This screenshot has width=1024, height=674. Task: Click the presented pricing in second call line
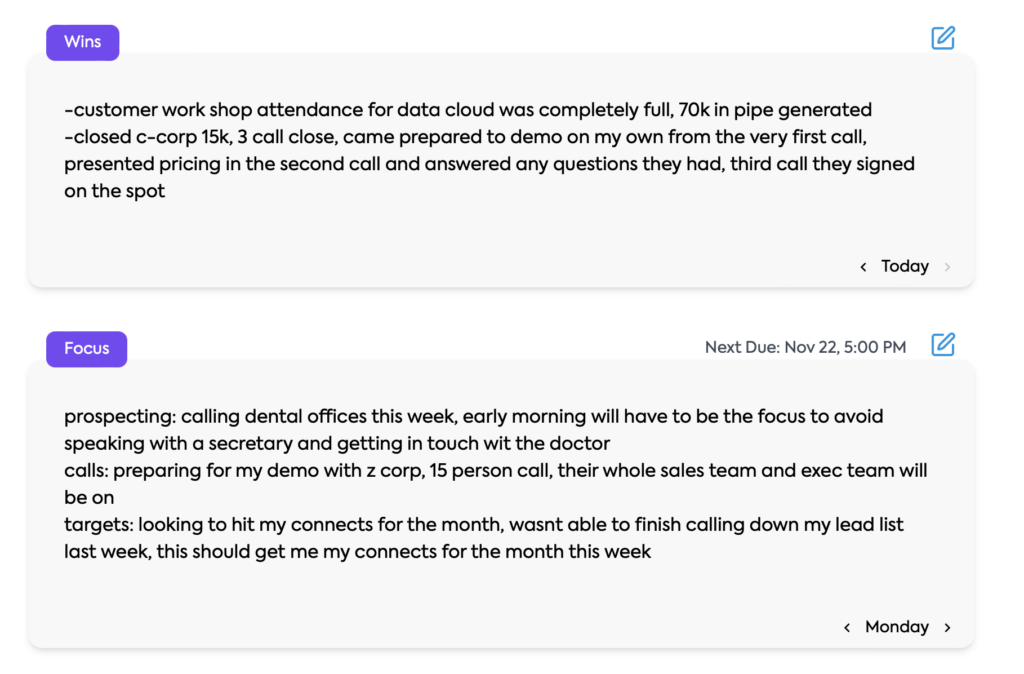click(x=489, y=164)
